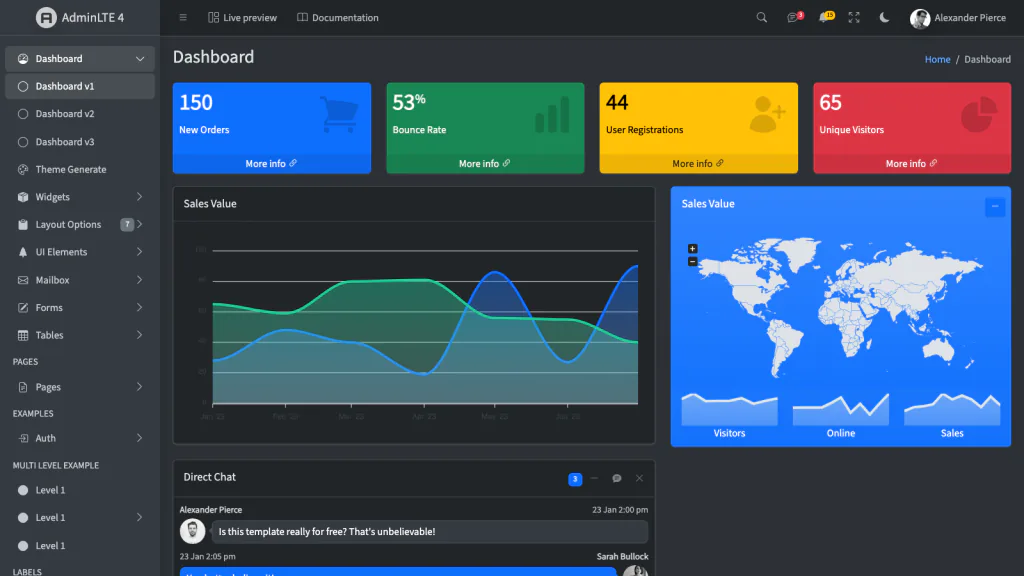The width and height of the screenshot is (1024, 576).
Task: Select Dashboard v1 in the sidebar
Action: coord(80,86)
